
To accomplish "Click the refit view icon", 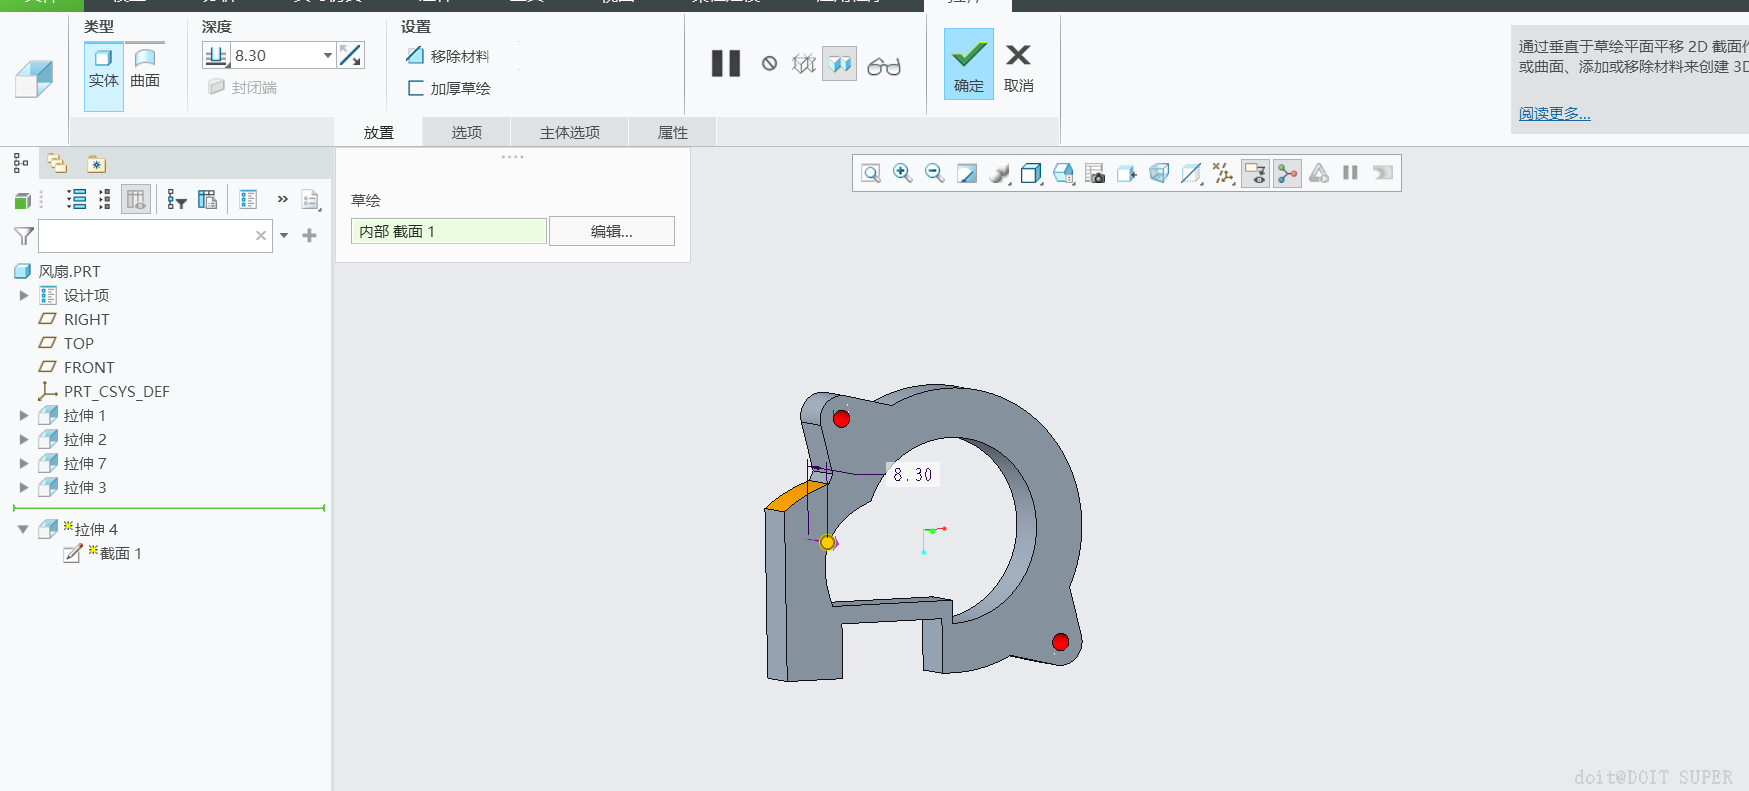I will pos(870,173).
